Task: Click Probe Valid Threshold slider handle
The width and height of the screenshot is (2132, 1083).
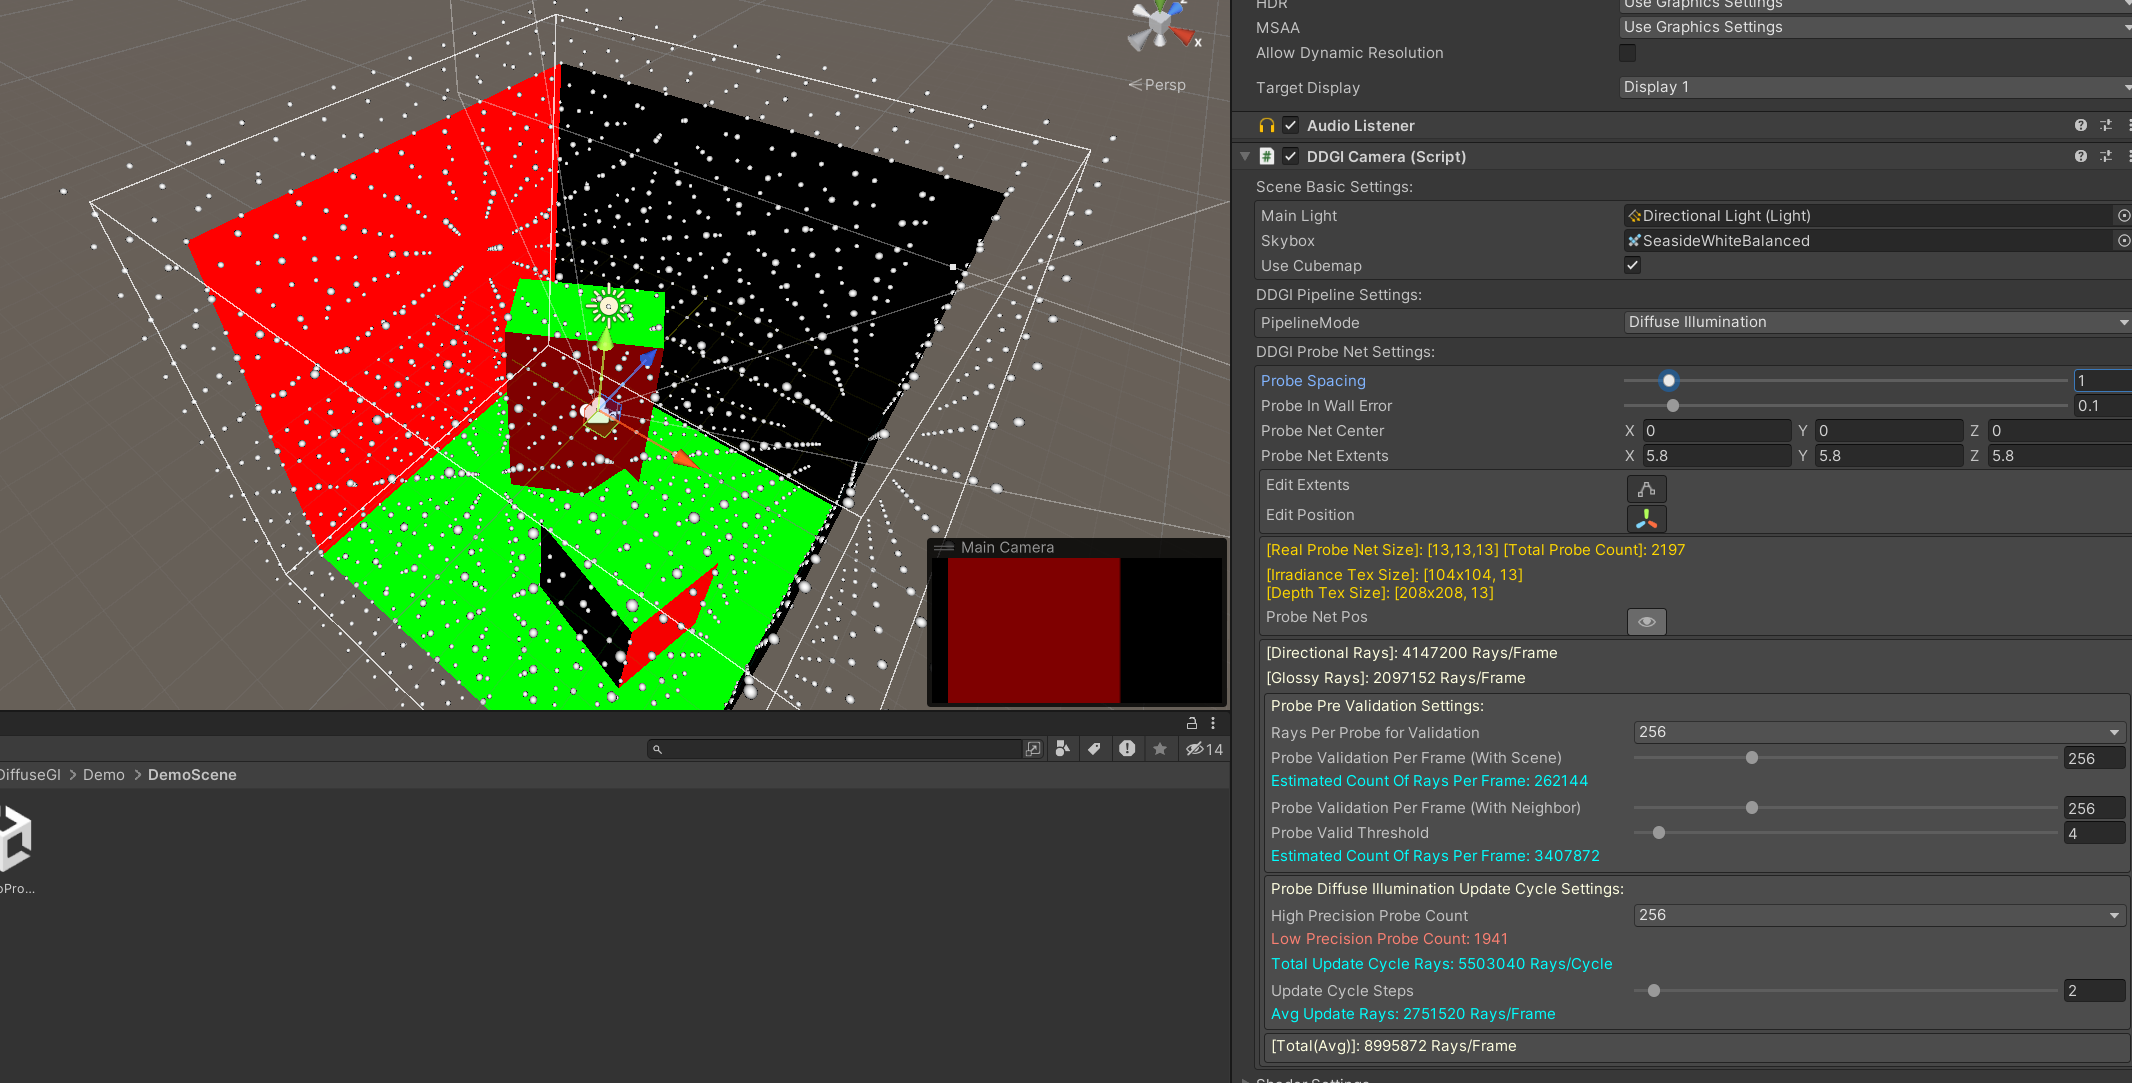Action: pyautogui.click(x=1659, y=832)
